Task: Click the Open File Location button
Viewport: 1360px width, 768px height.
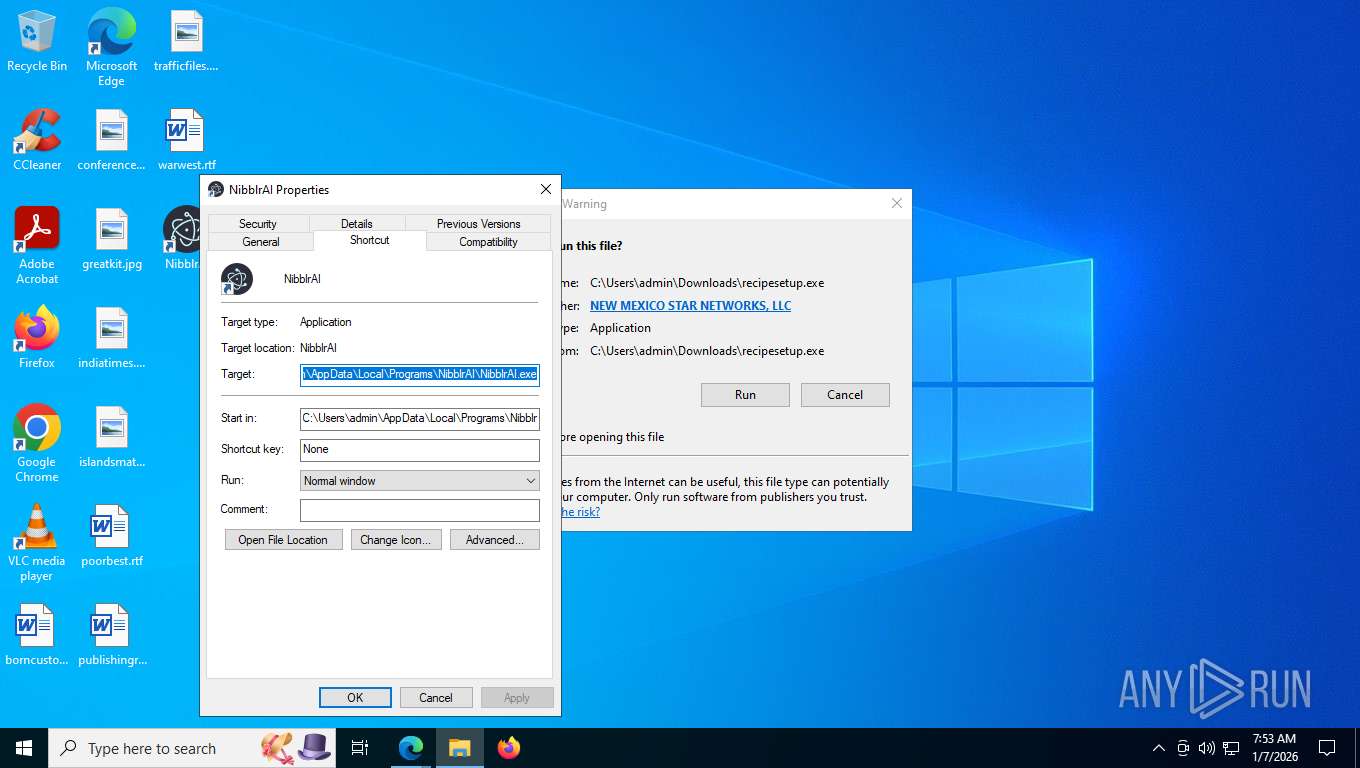Action: (283, 540)
